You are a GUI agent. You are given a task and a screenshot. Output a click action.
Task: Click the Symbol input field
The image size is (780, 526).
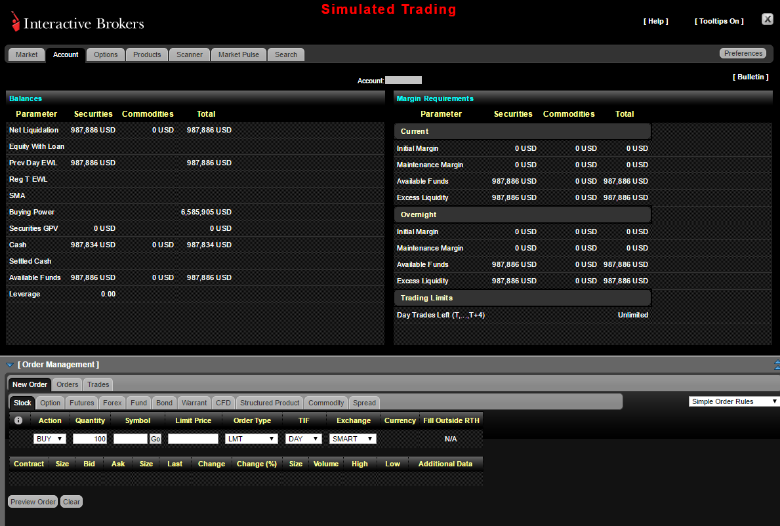[130, 439]
